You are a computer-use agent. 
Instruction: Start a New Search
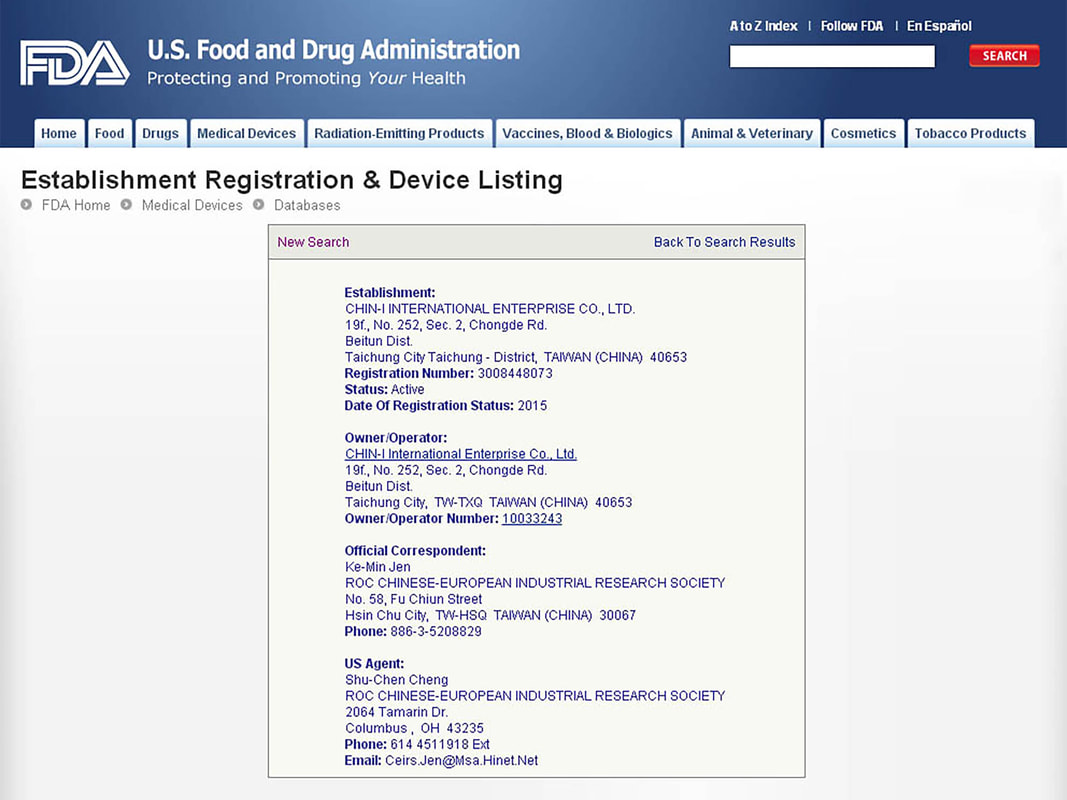pyautogui.click(x=313, y=242)
